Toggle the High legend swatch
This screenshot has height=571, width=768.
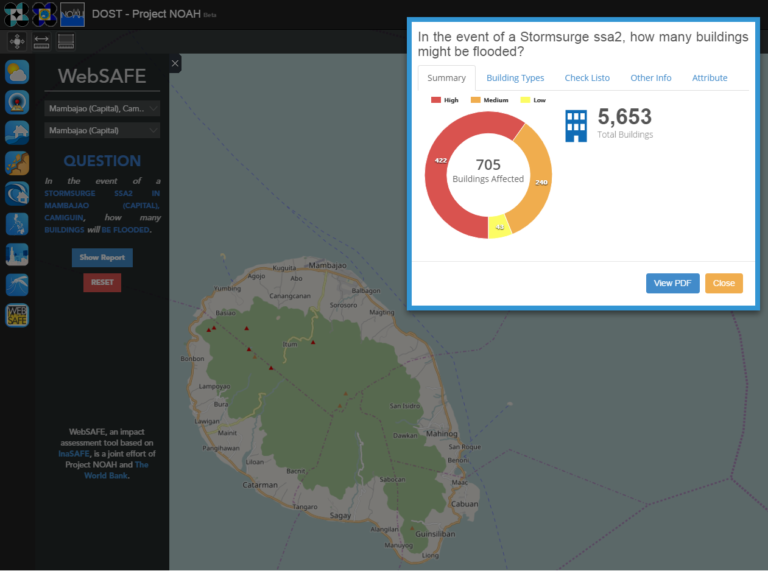pos(435,100)
